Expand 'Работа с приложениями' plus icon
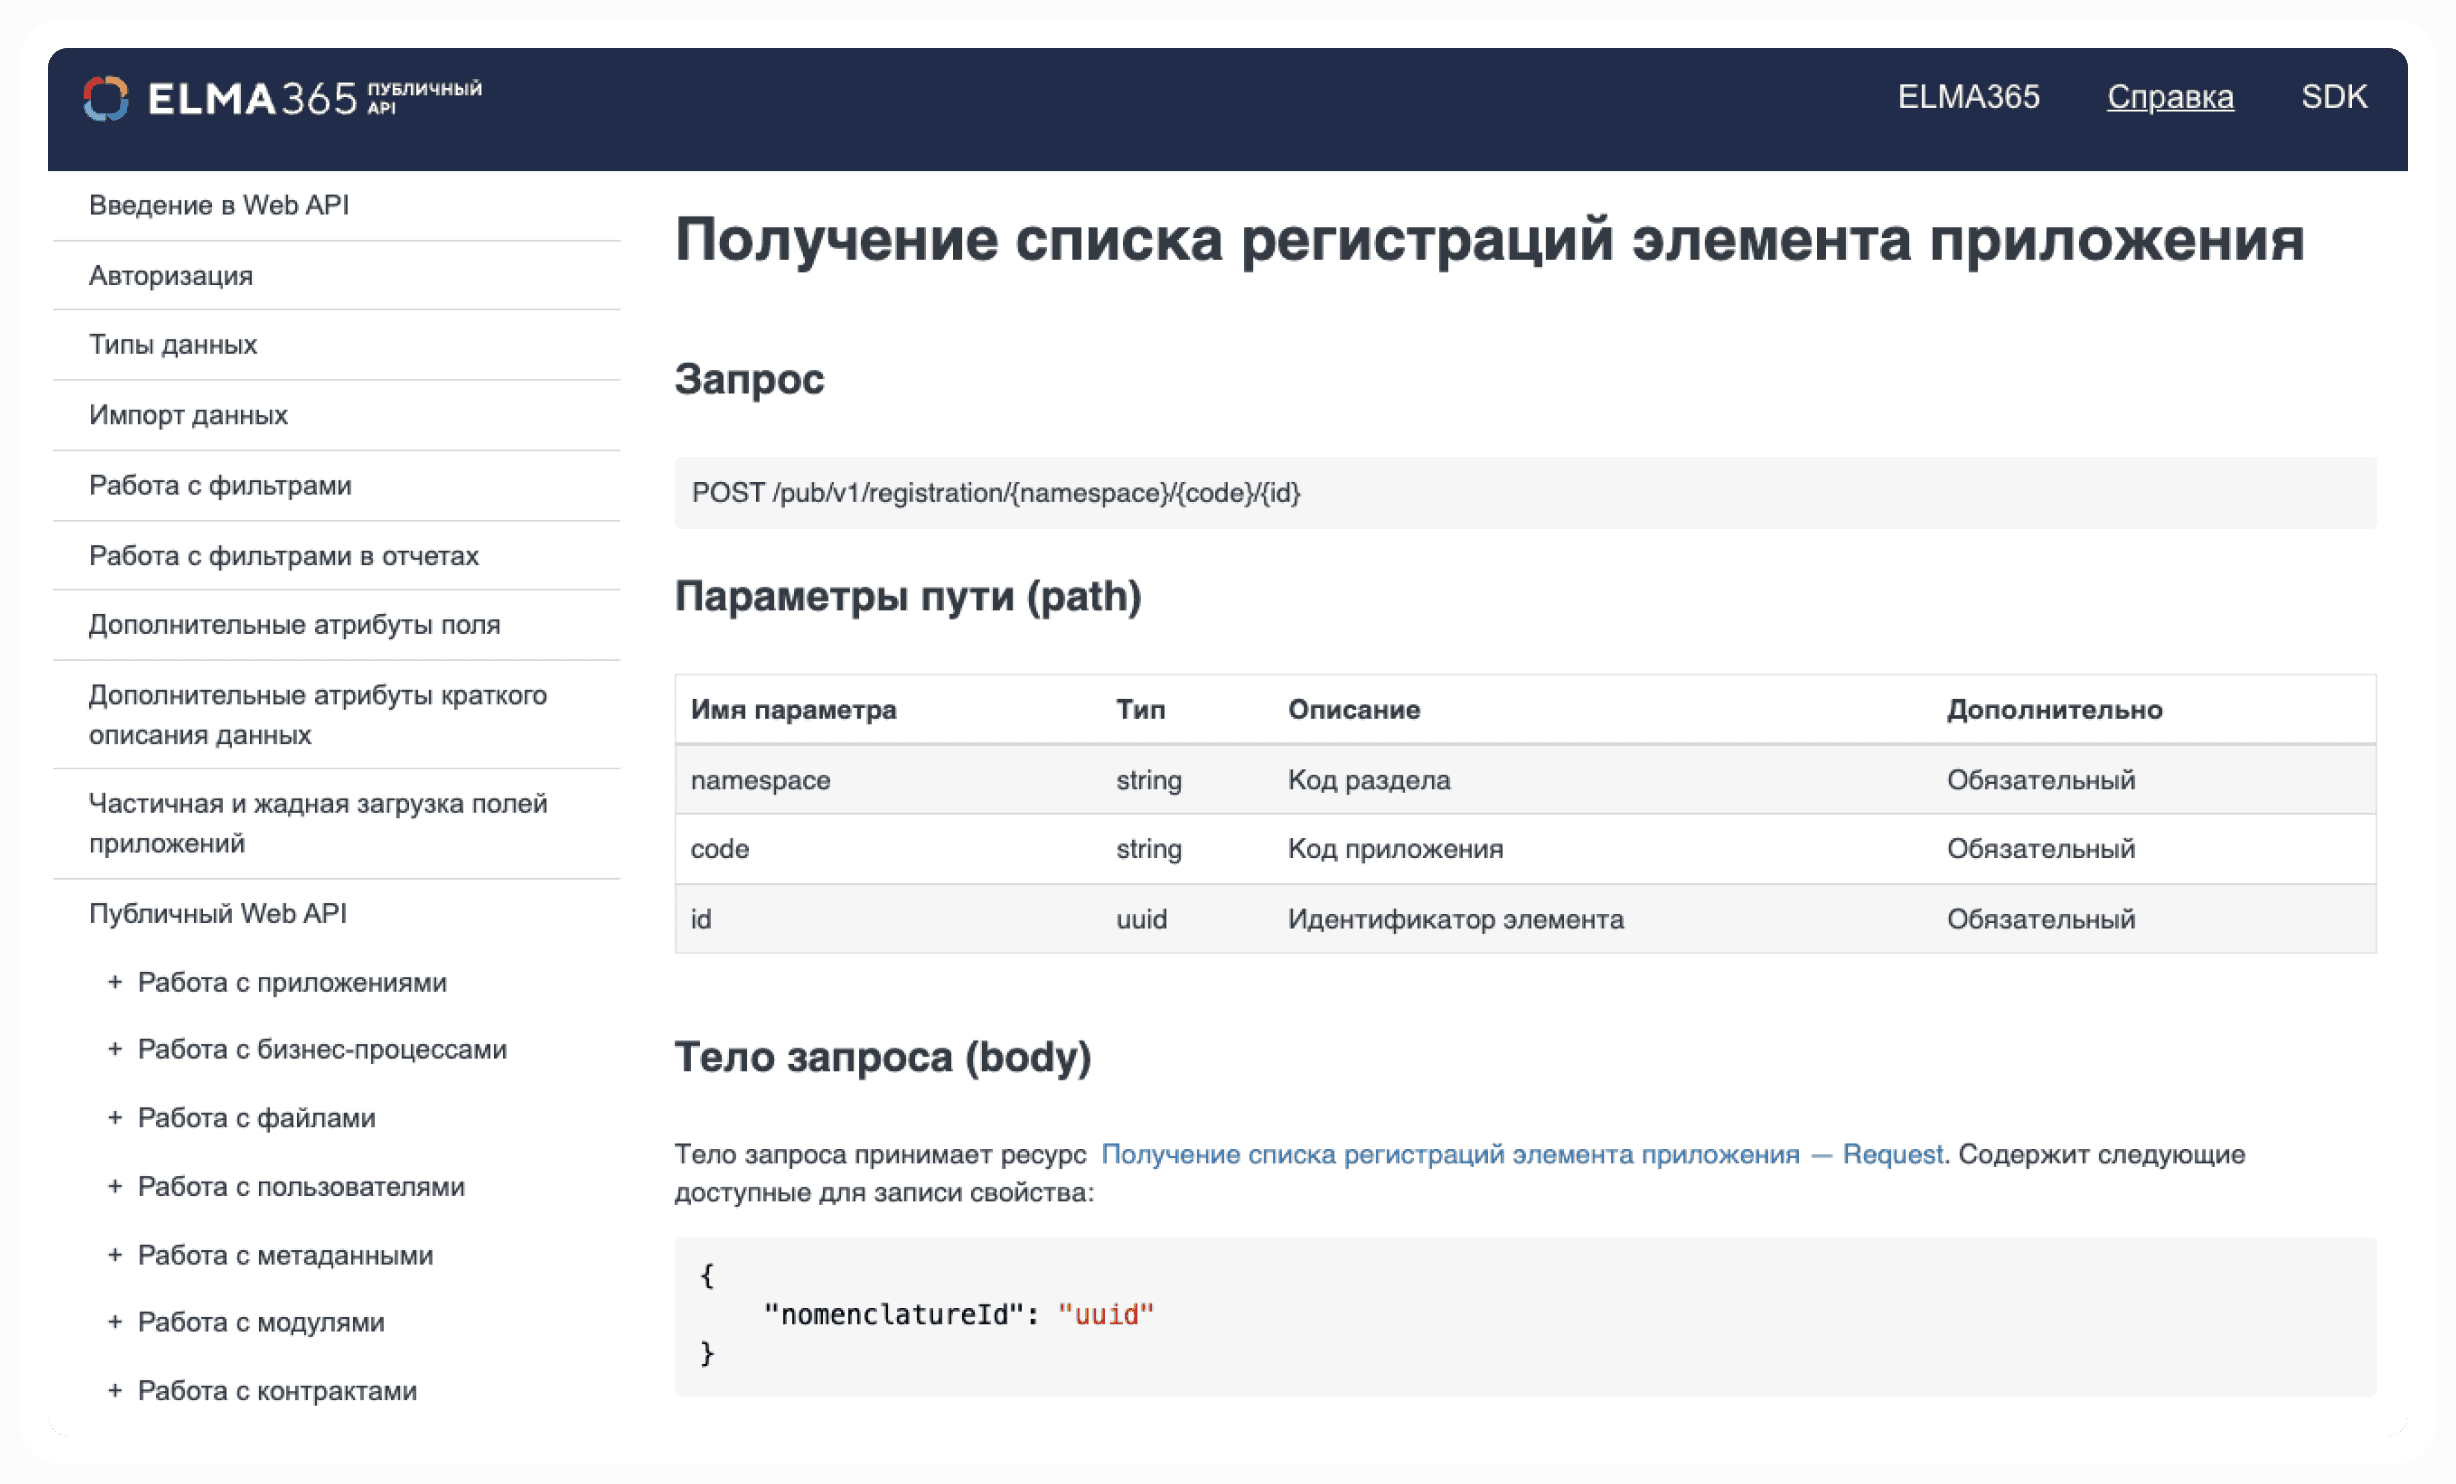Image resolution: width=2456 pixels, height=1484 pixels. click(x=115, y=982)
